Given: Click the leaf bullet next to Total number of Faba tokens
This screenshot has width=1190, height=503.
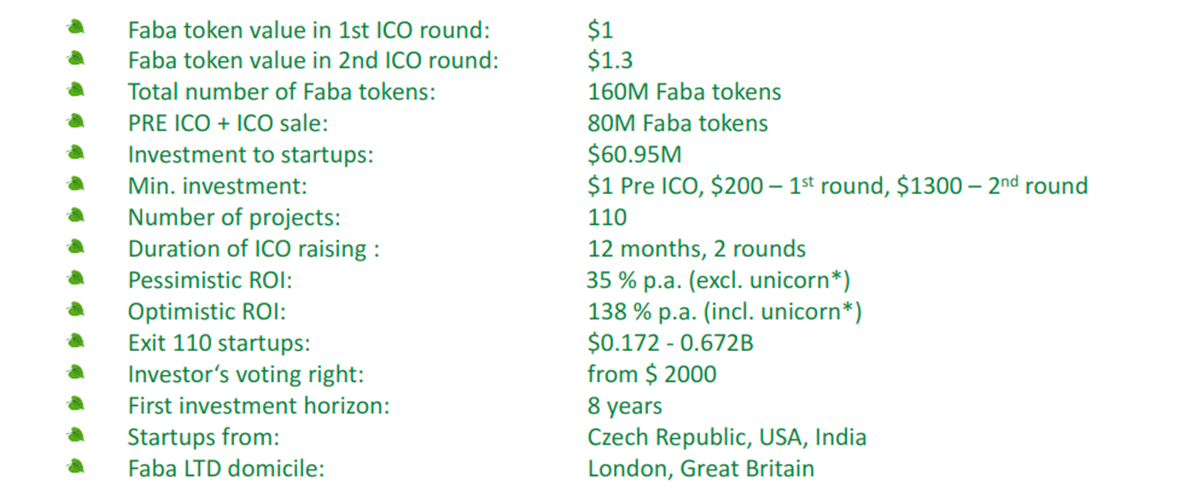Looking at the screenshot, I should pyautogui.click(x=76, y=90).
